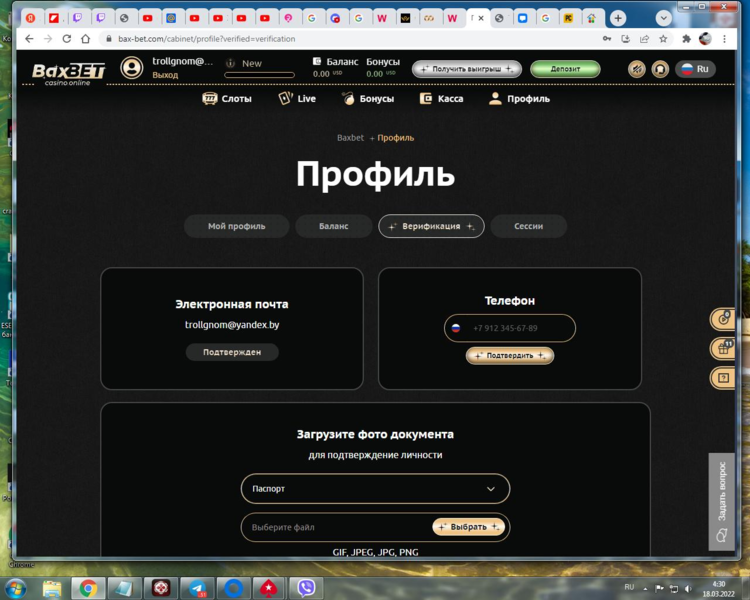This screenshot has height=600, width=750.
Task: Bookmark this page with the star icon
Action: tap(663, 39)
